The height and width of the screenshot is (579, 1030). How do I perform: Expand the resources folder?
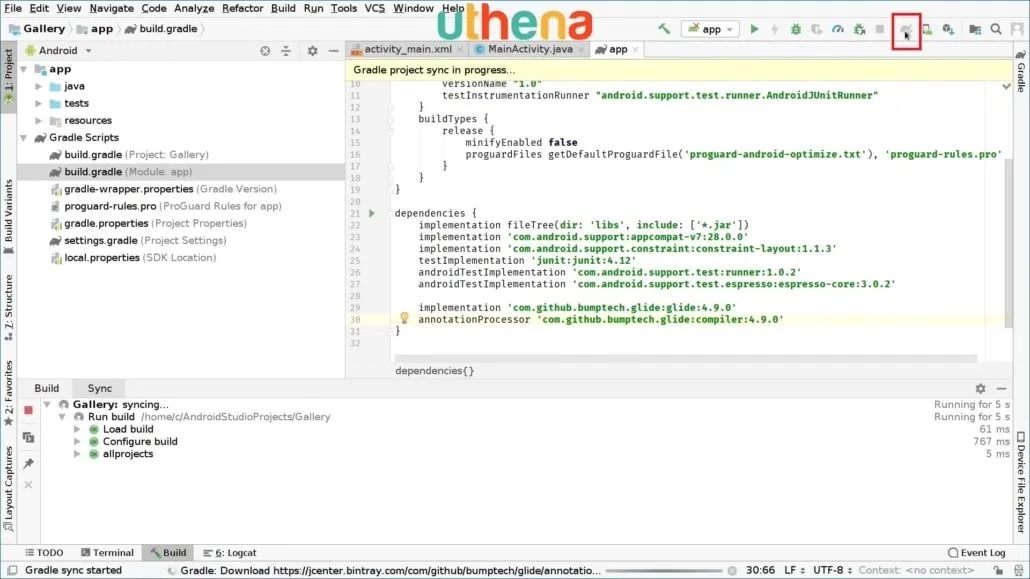pos(39,120)
